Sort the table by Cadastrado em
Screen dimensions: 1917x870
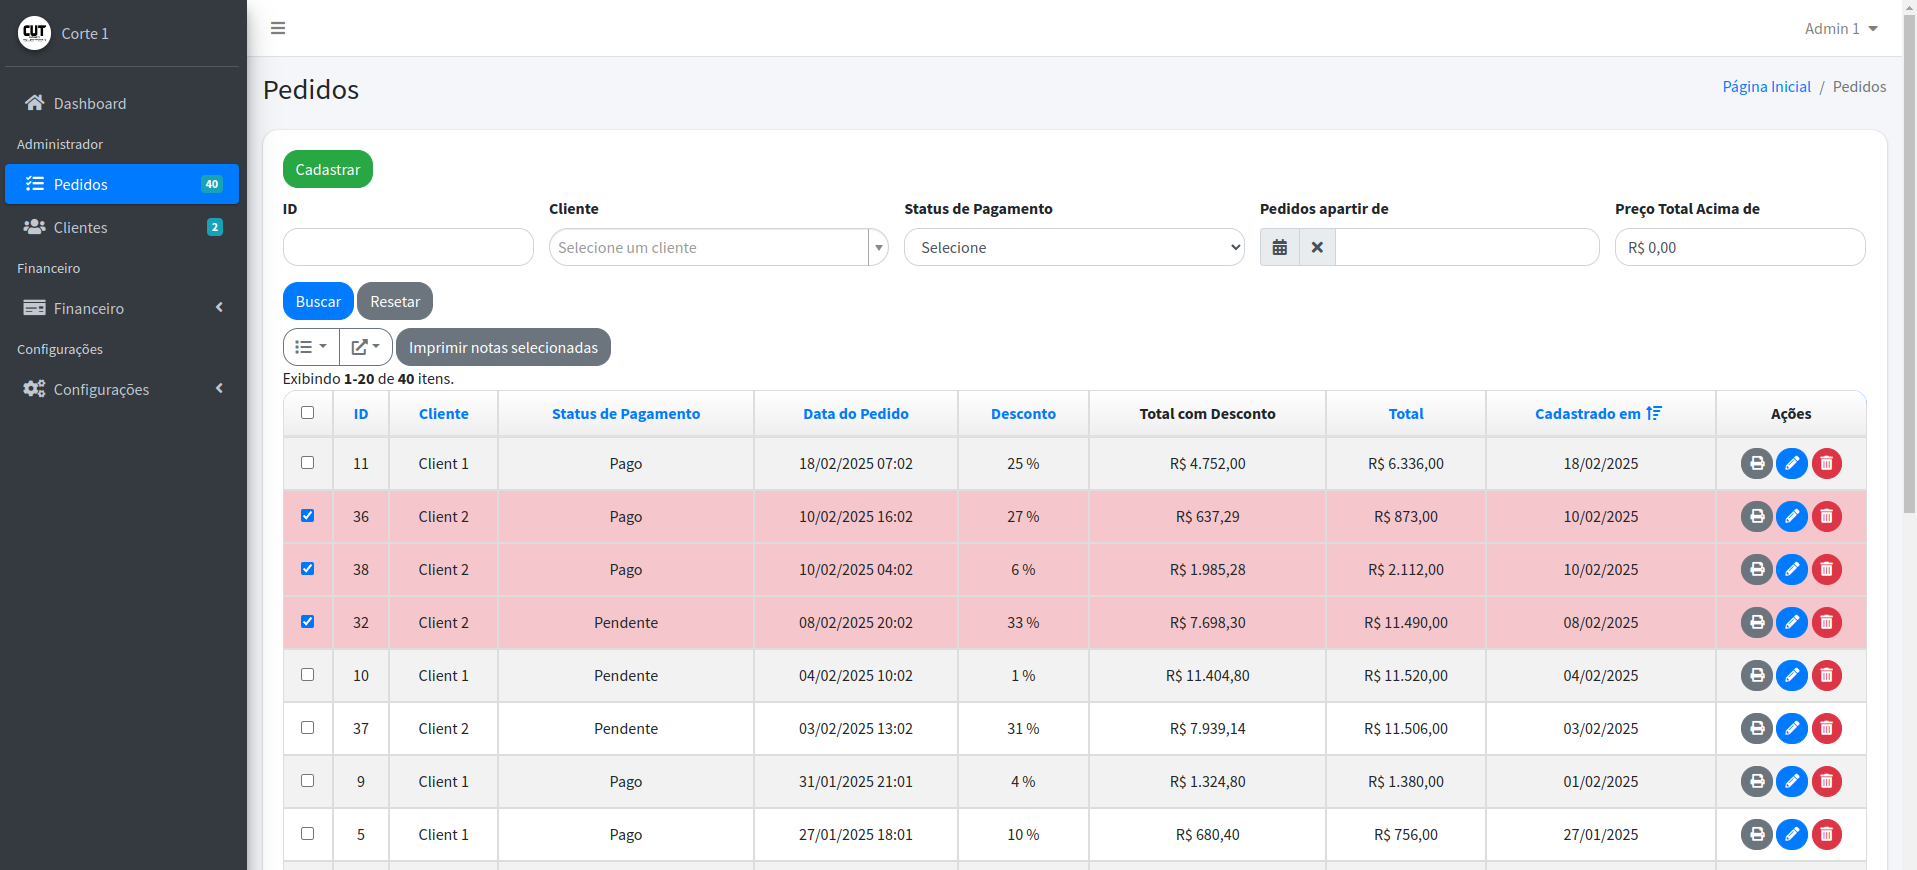(x=1599, y=413)
